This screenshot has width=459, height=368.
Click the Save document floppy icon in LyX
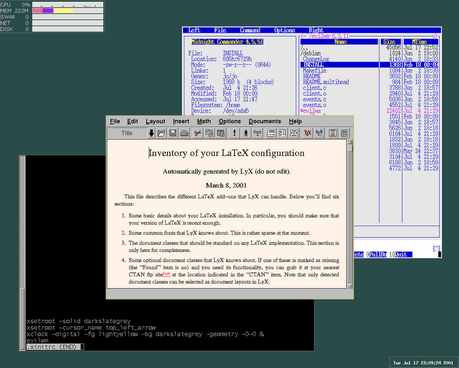(173, 133)
